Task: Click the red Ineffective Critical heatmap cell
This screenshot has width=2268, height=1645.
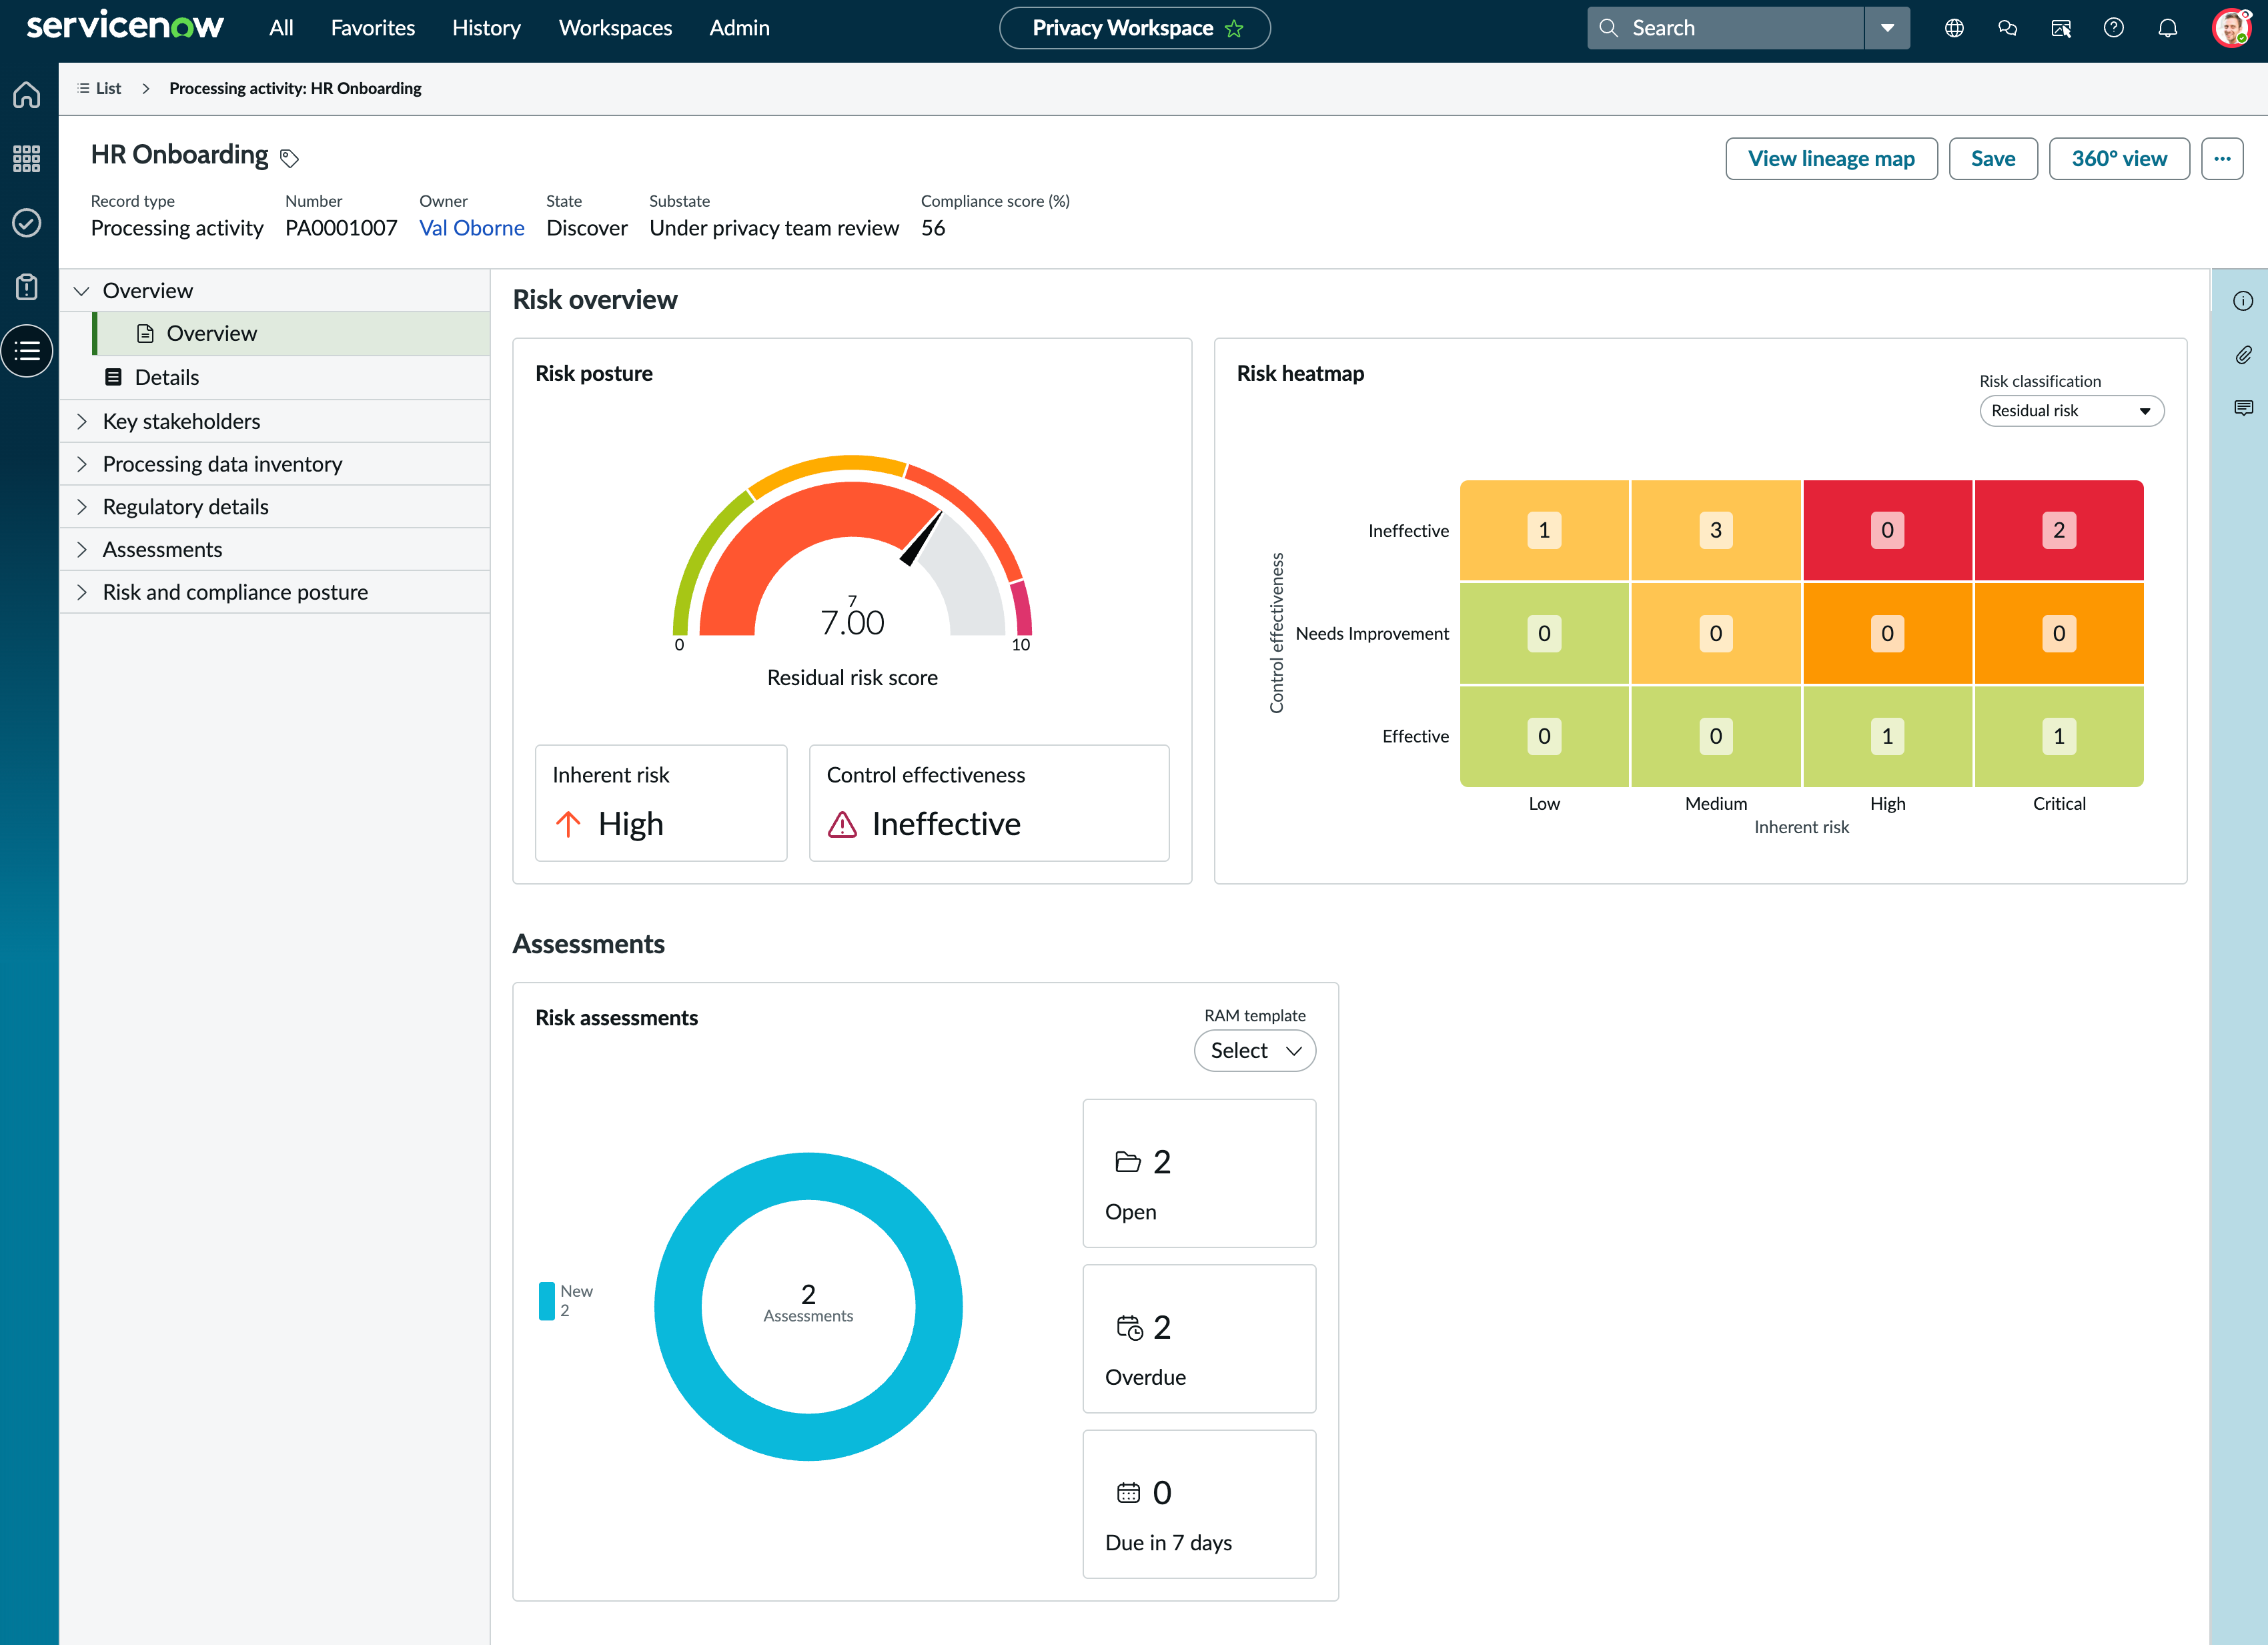Action: coord(2058,530)
